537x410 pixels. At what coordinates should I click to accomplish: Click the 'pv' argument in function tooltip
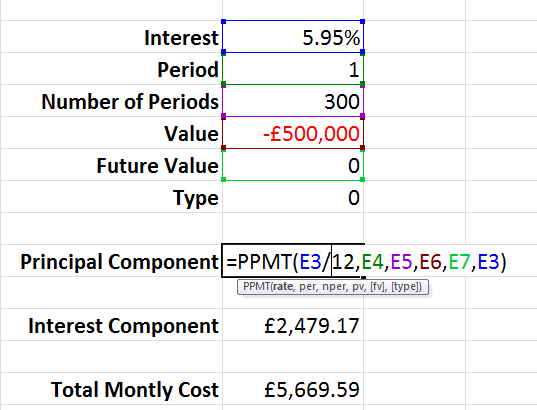pyautogui.click(x=359, y=286)
